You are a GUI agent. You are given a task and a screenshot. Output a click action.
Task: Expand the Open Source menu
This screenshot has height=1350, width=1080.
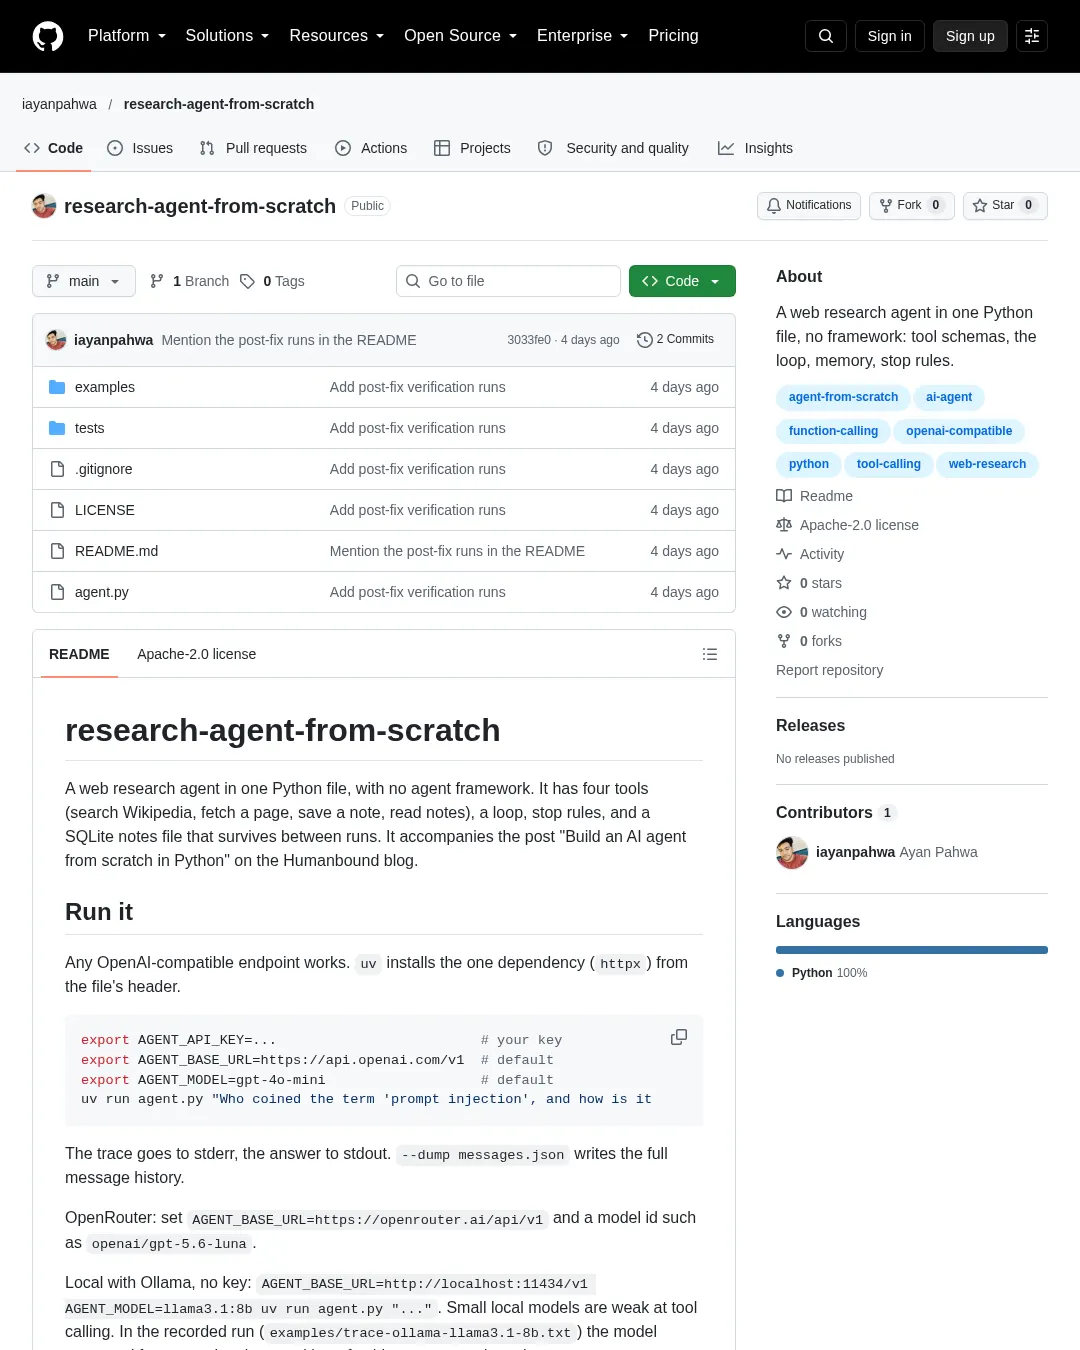pyautogui.click(x=461, y=36)
